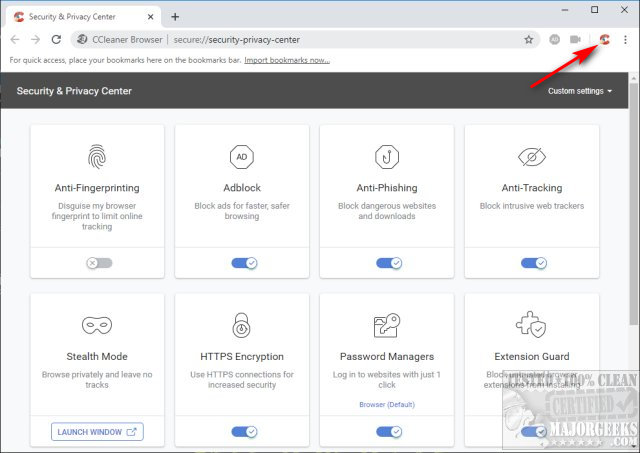The height and width of the screenshot is (453, 640).
Task: Enable the Anti-Fingerprinting toggle
Action: pos(99,263)
